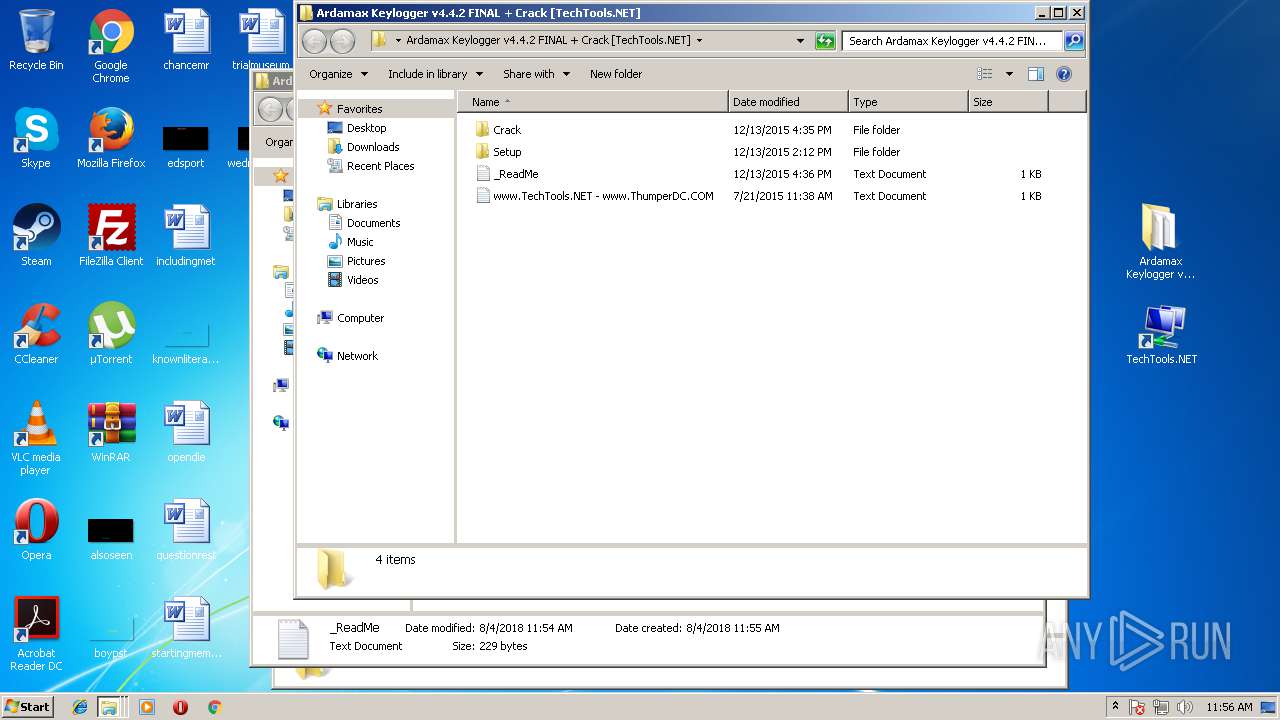This screenshot has width=1280, height=720.
Task: Show the preview pane
Action: coord(1036,74)
